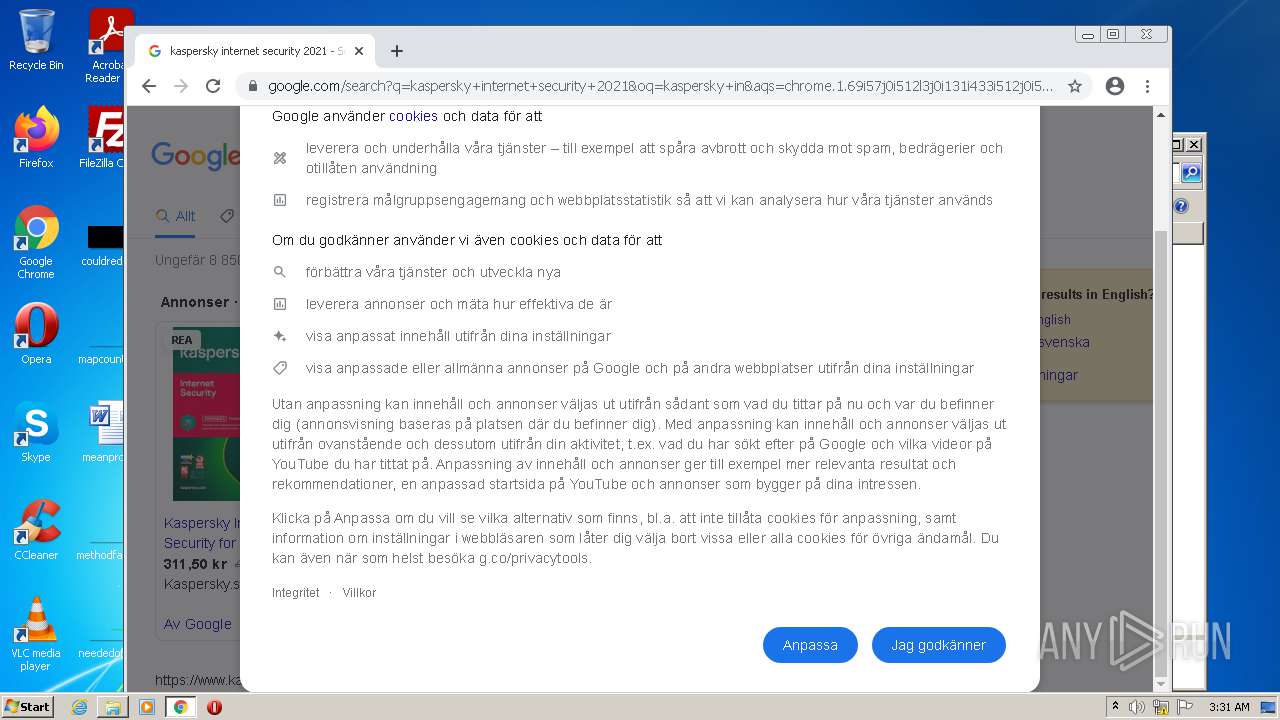Image resolution: width=1280 pixels, height=720 pixels.
Task: Open Windows Explorer folder in taskbar
Action: [x=113, y=707]
